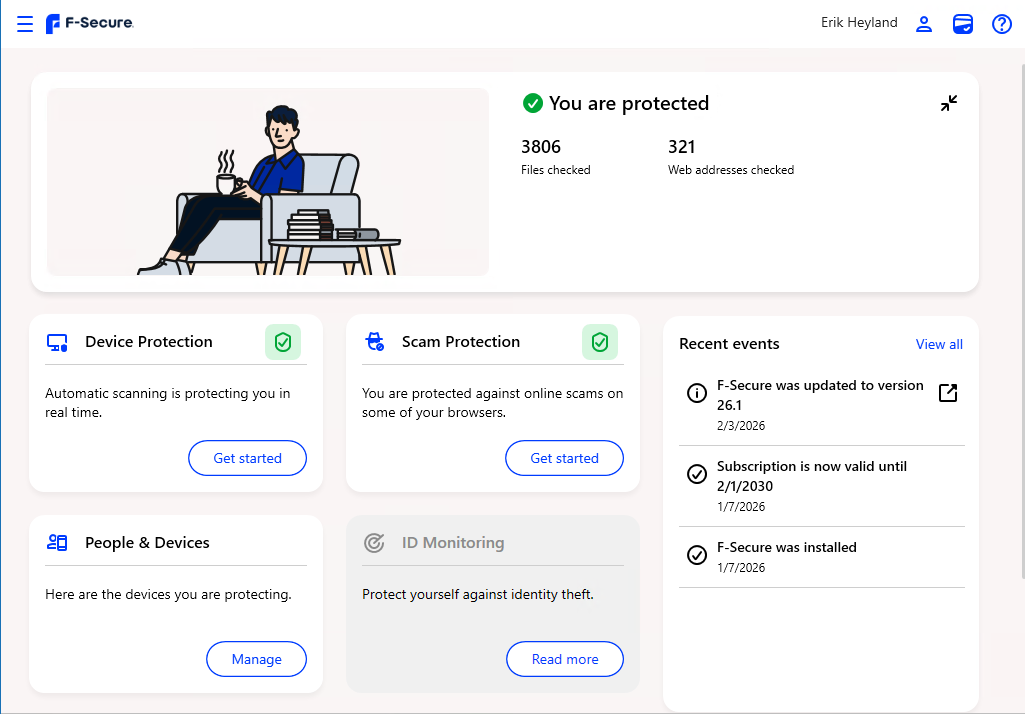Click the Device Protection green shield status

click(x=283, y=342)
